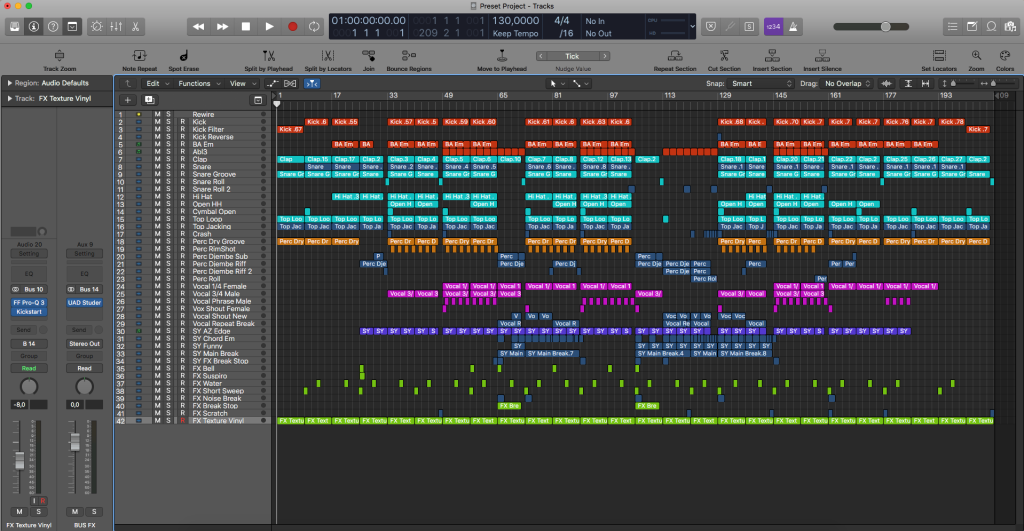This screenshot has width=1024, height=531.
Task: Increase nudge value with right arrow
Action: pyautogui.click(x=605, y=56)
